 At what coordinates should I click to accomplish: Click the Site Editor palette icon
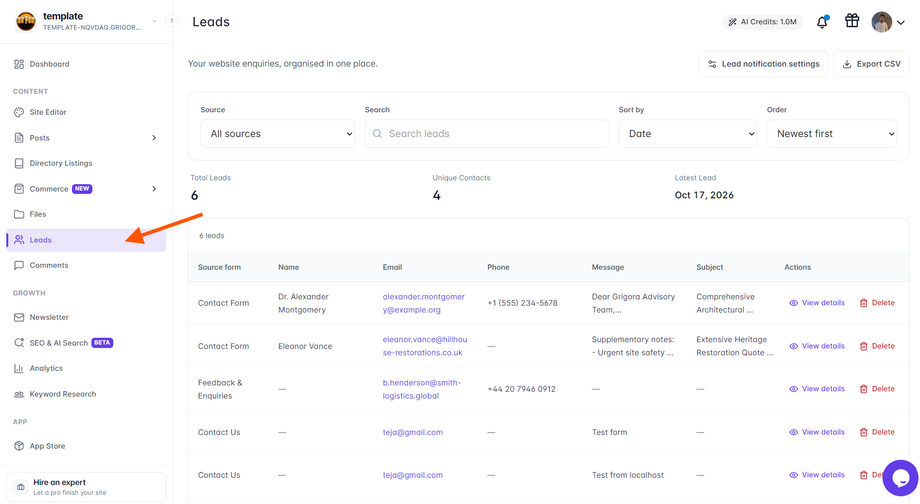point(19,112)
